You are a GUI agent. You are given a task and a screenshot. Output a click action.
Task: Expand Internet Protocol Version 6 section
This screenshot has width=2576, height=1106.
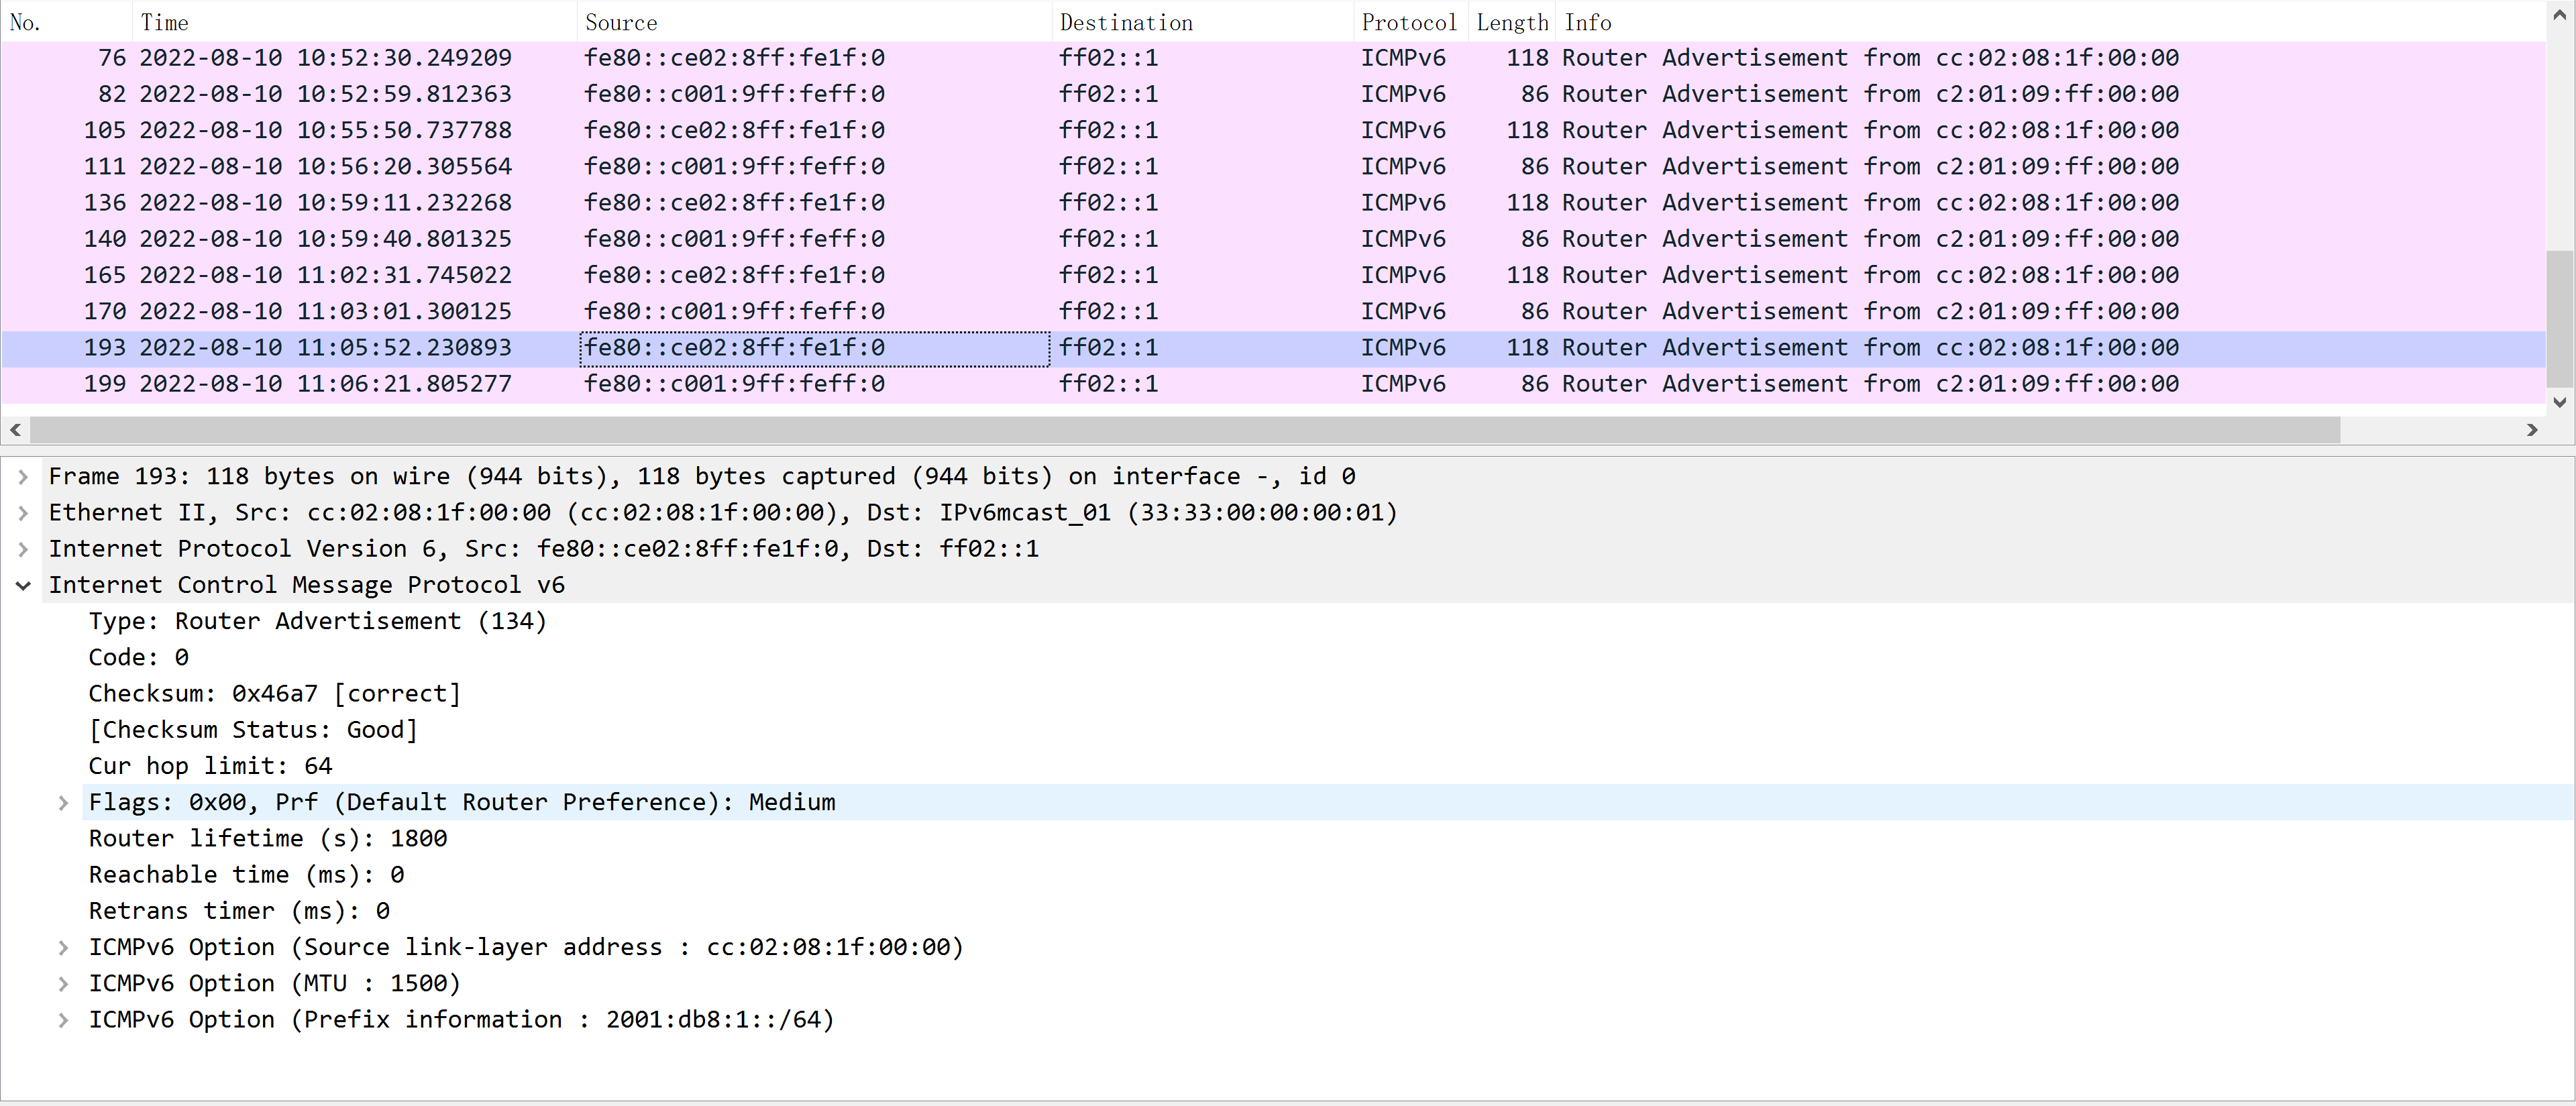(23, 549)
